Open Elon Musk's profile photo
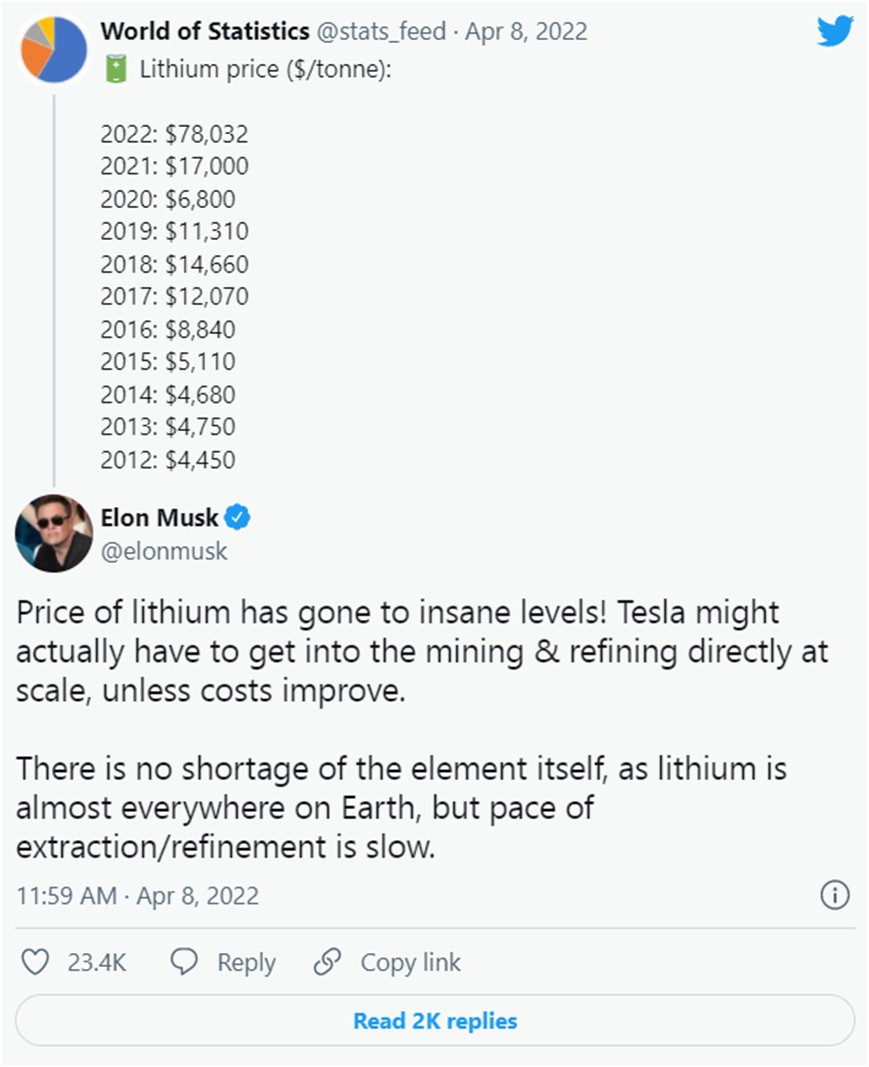The height and width of the screenshot is (1067, 869). click(54, 533)
